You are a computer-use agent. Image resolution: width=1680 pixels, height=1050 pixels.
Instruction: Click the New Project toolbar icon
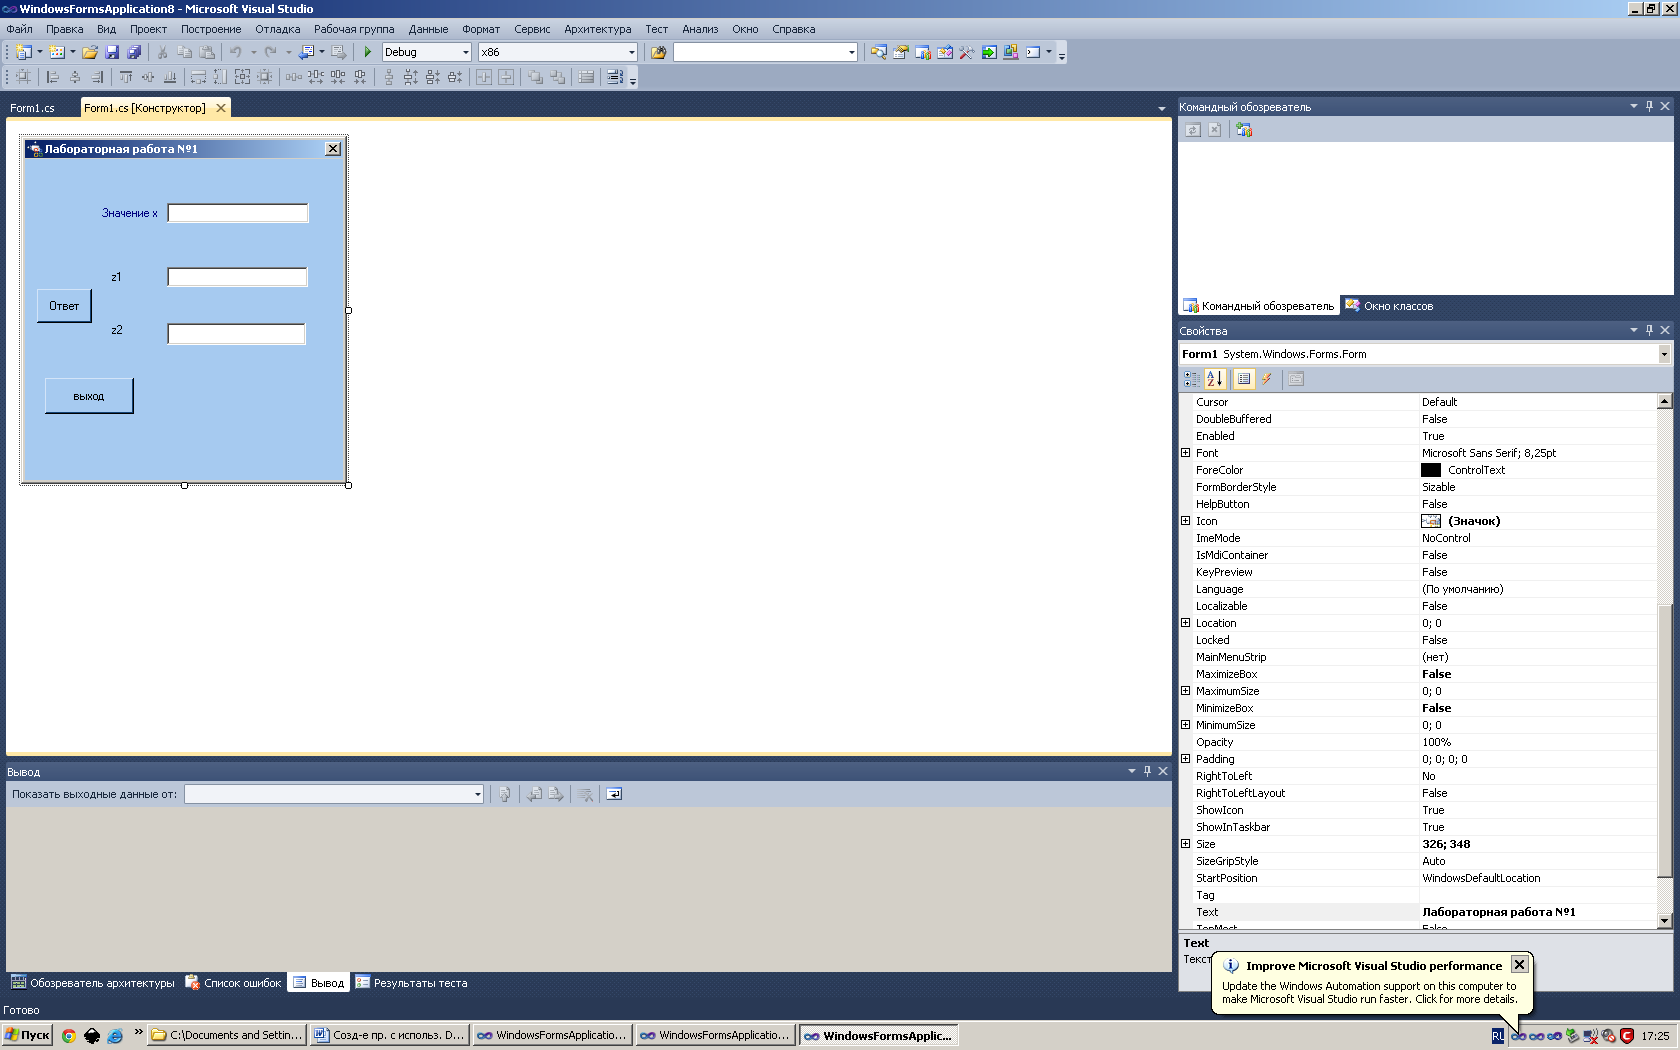[24, 52]
